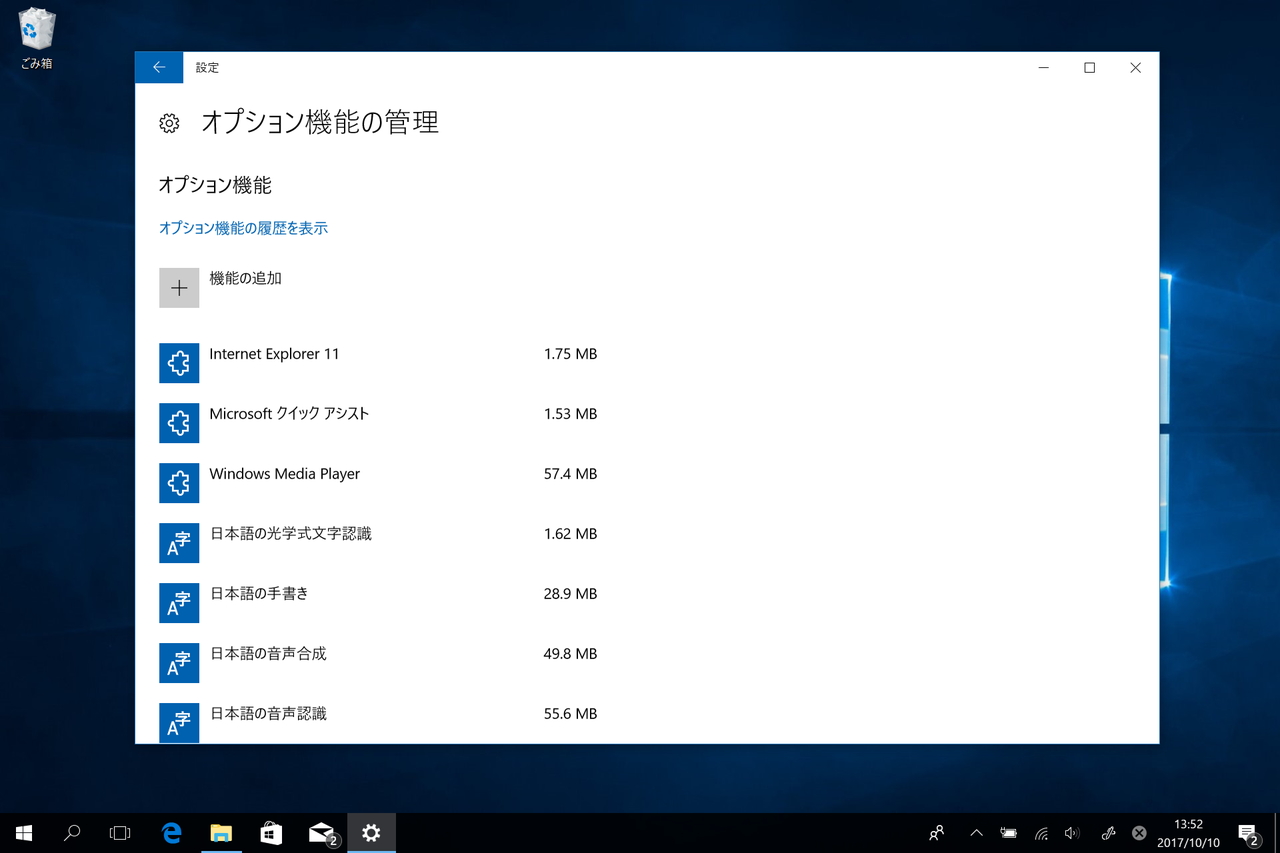1280x853 pixels.
Task: Open the People icon in the system tray
Action: click(936, 833)
